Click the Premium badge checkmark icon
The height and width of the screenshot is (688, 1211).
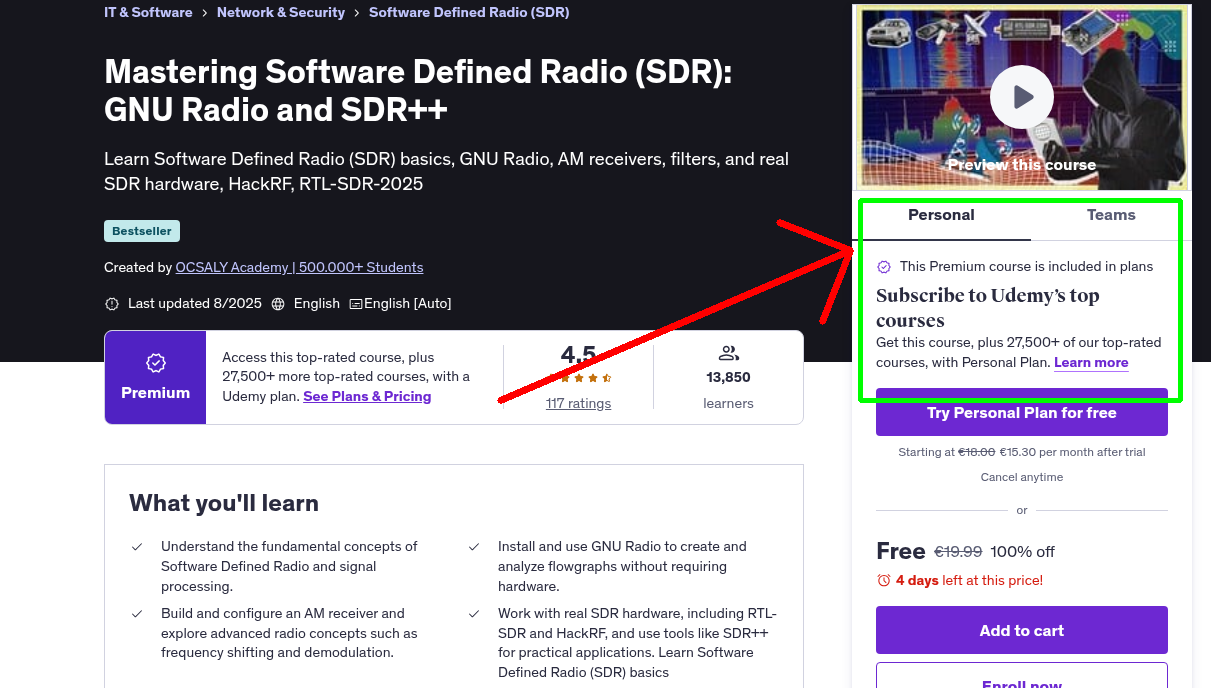(x=155, y=363)
